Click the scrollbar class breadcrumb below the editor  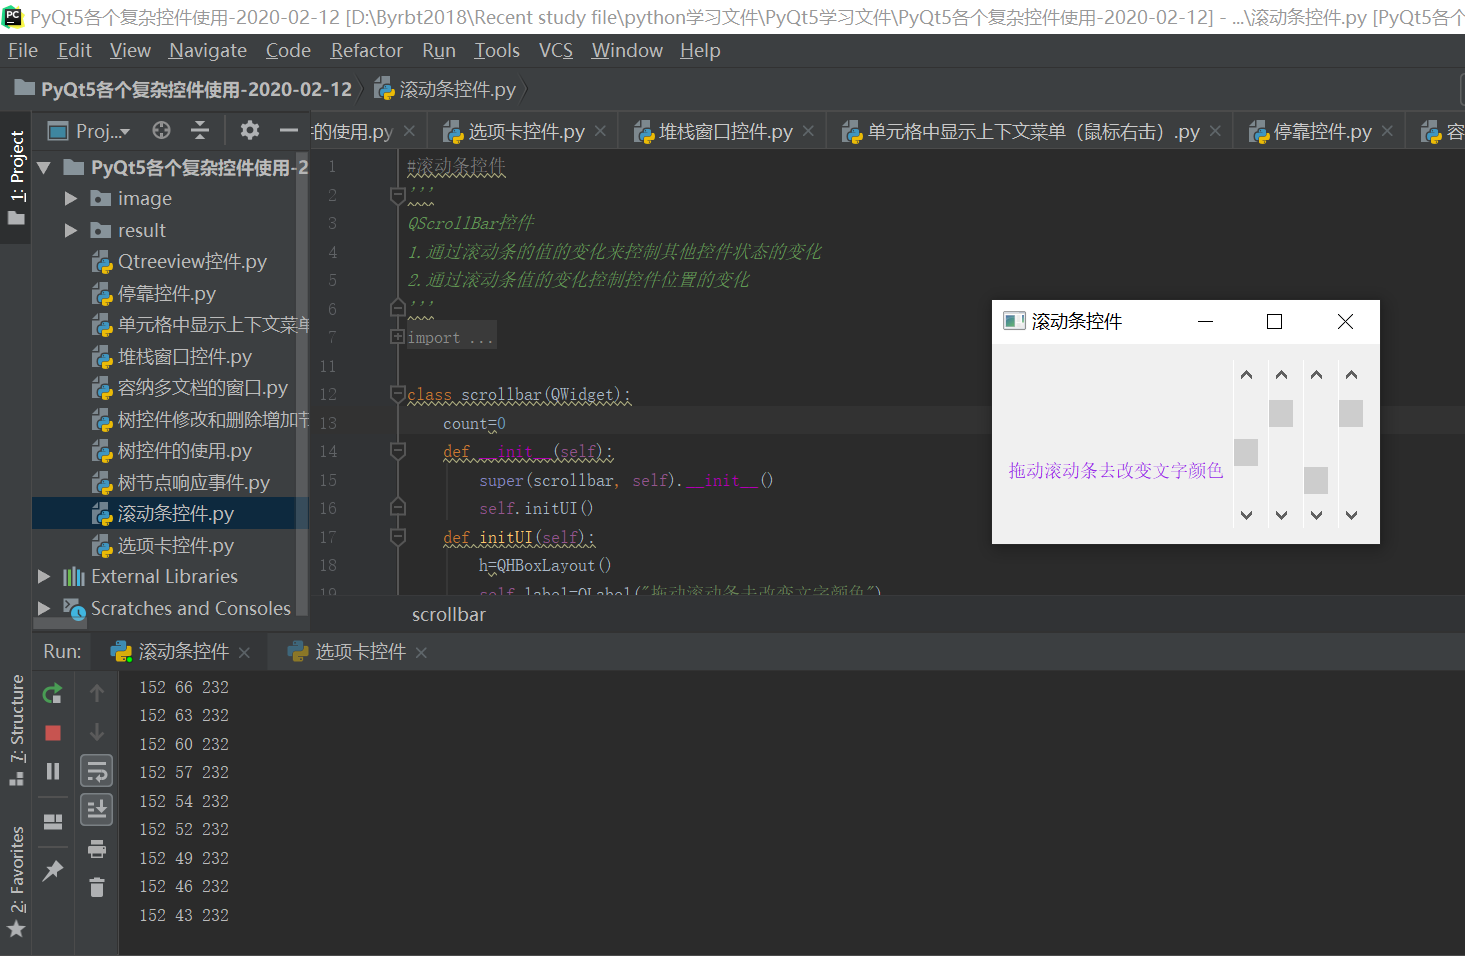coord(449,615)
